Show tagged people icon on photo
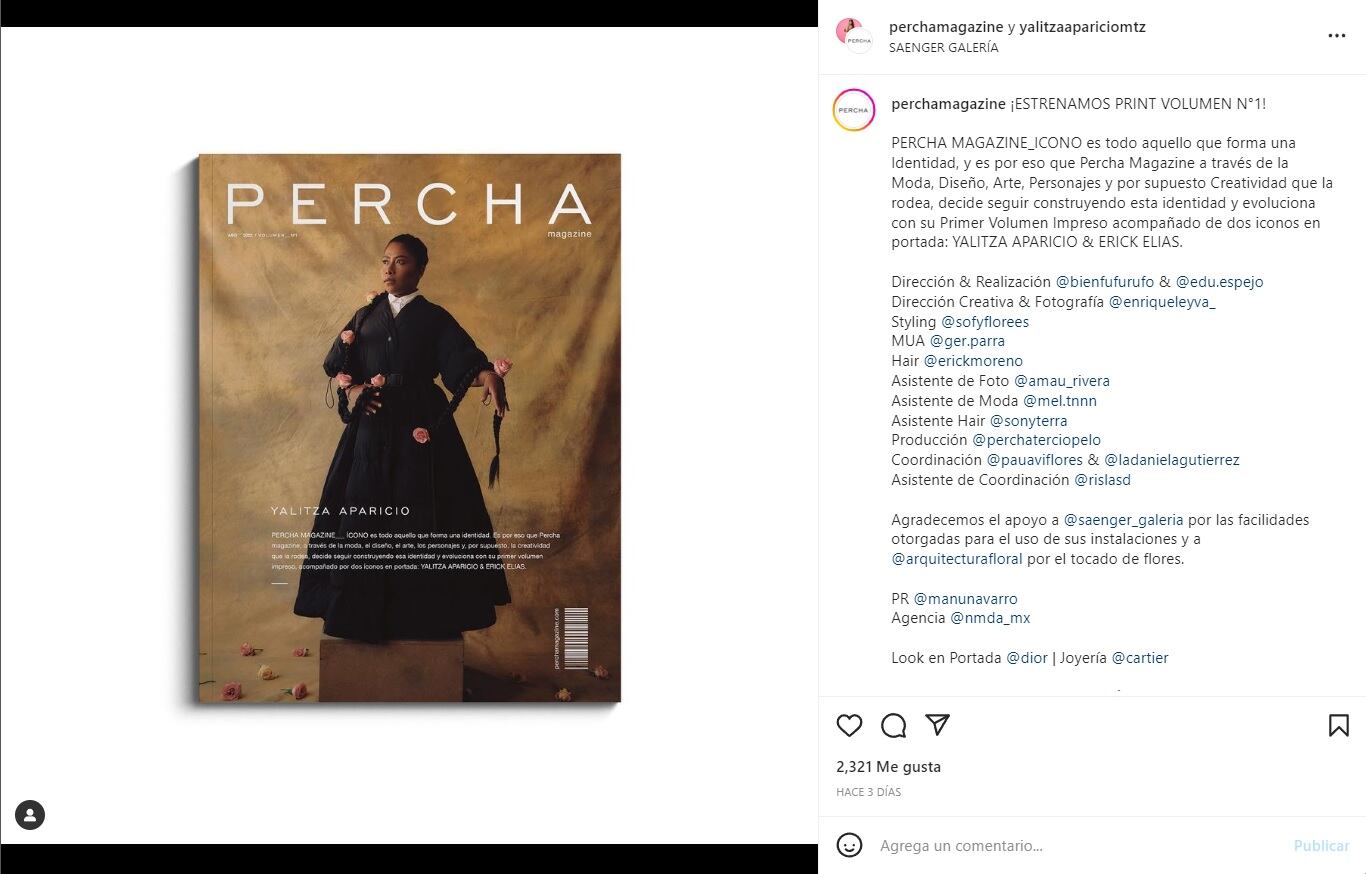The image size is (1366, 874). pos(30,815)
